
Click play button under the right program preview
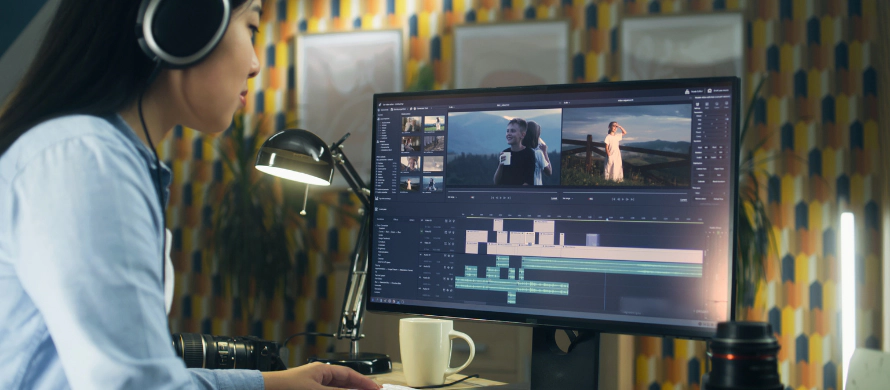tap(623, 199)
